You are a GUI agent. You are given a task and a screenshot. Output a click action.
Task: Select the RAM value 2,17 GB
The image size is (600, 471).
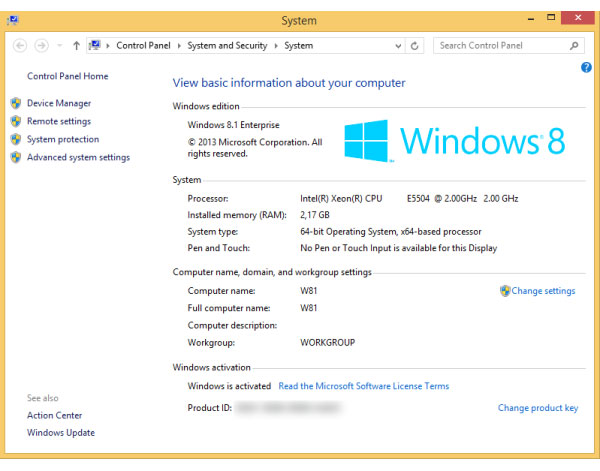(x=315, y=215)
